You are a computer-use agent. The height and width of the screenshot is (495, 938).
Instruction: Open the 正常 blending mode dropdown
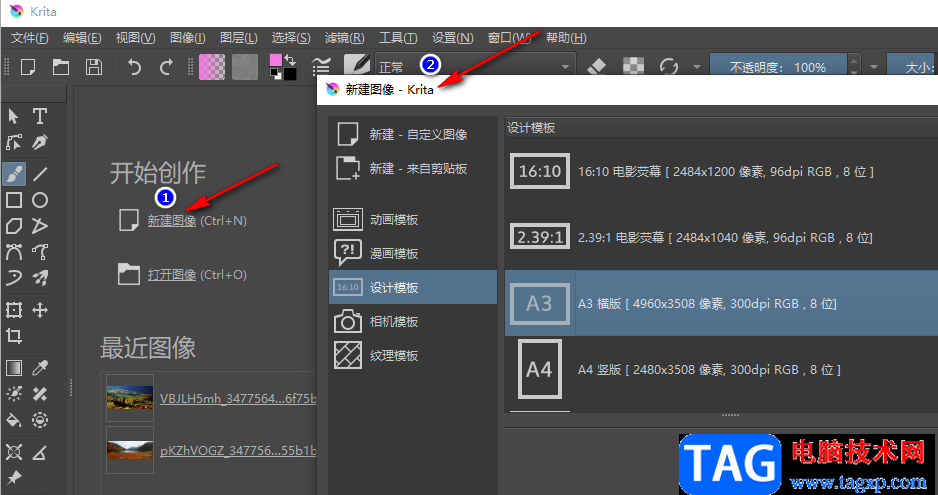click(x=476, y=66)
